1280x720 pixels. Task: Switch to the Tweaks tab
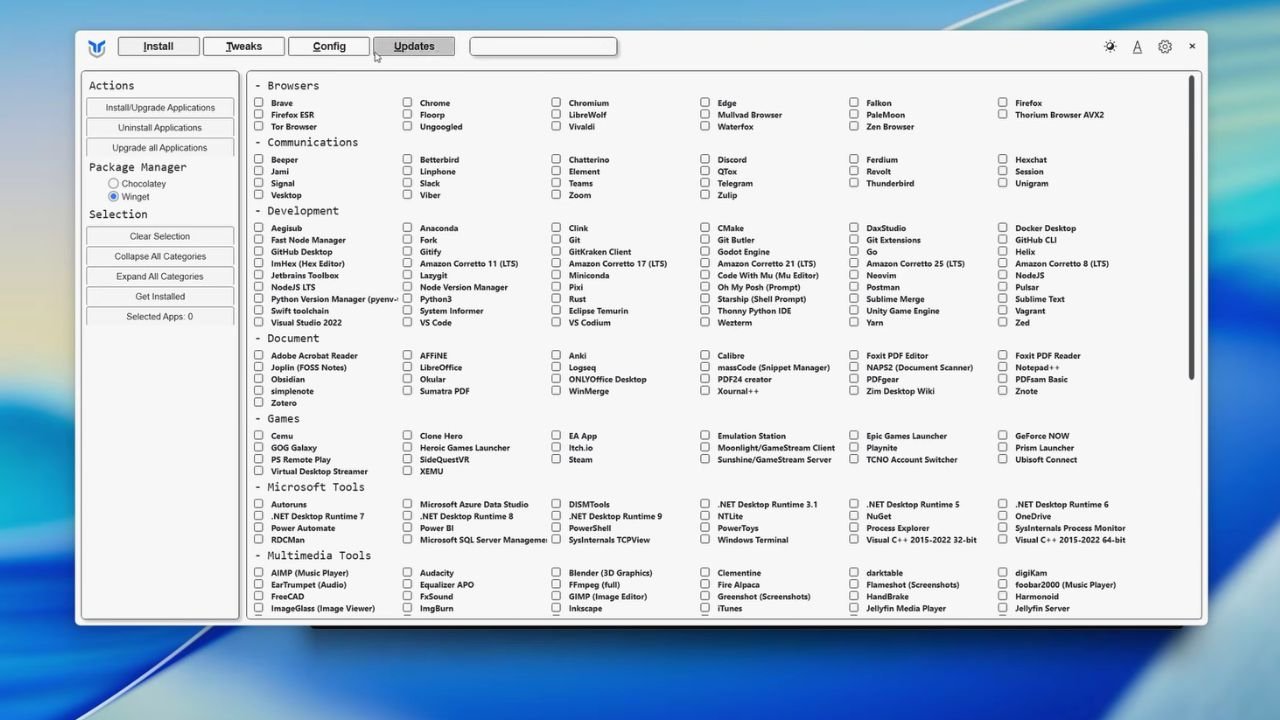tap(243, 46)
